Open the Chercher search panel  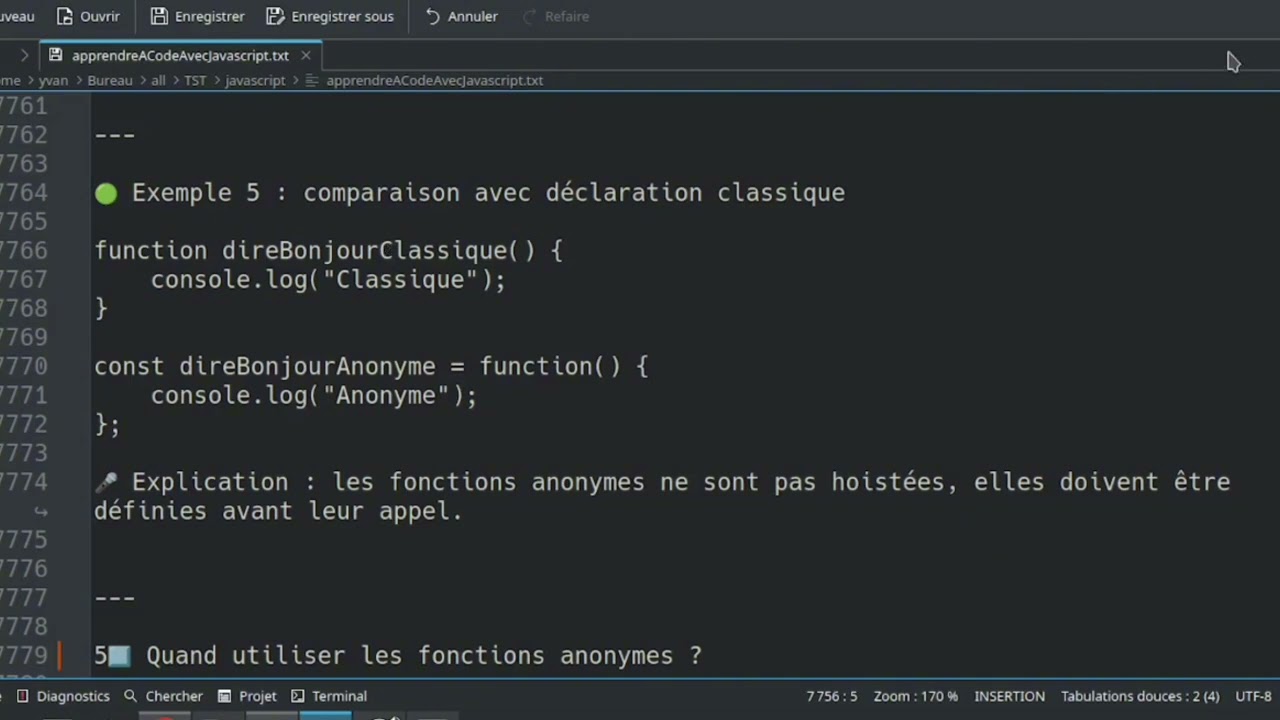pyautogui.click(x=163, y=696)
